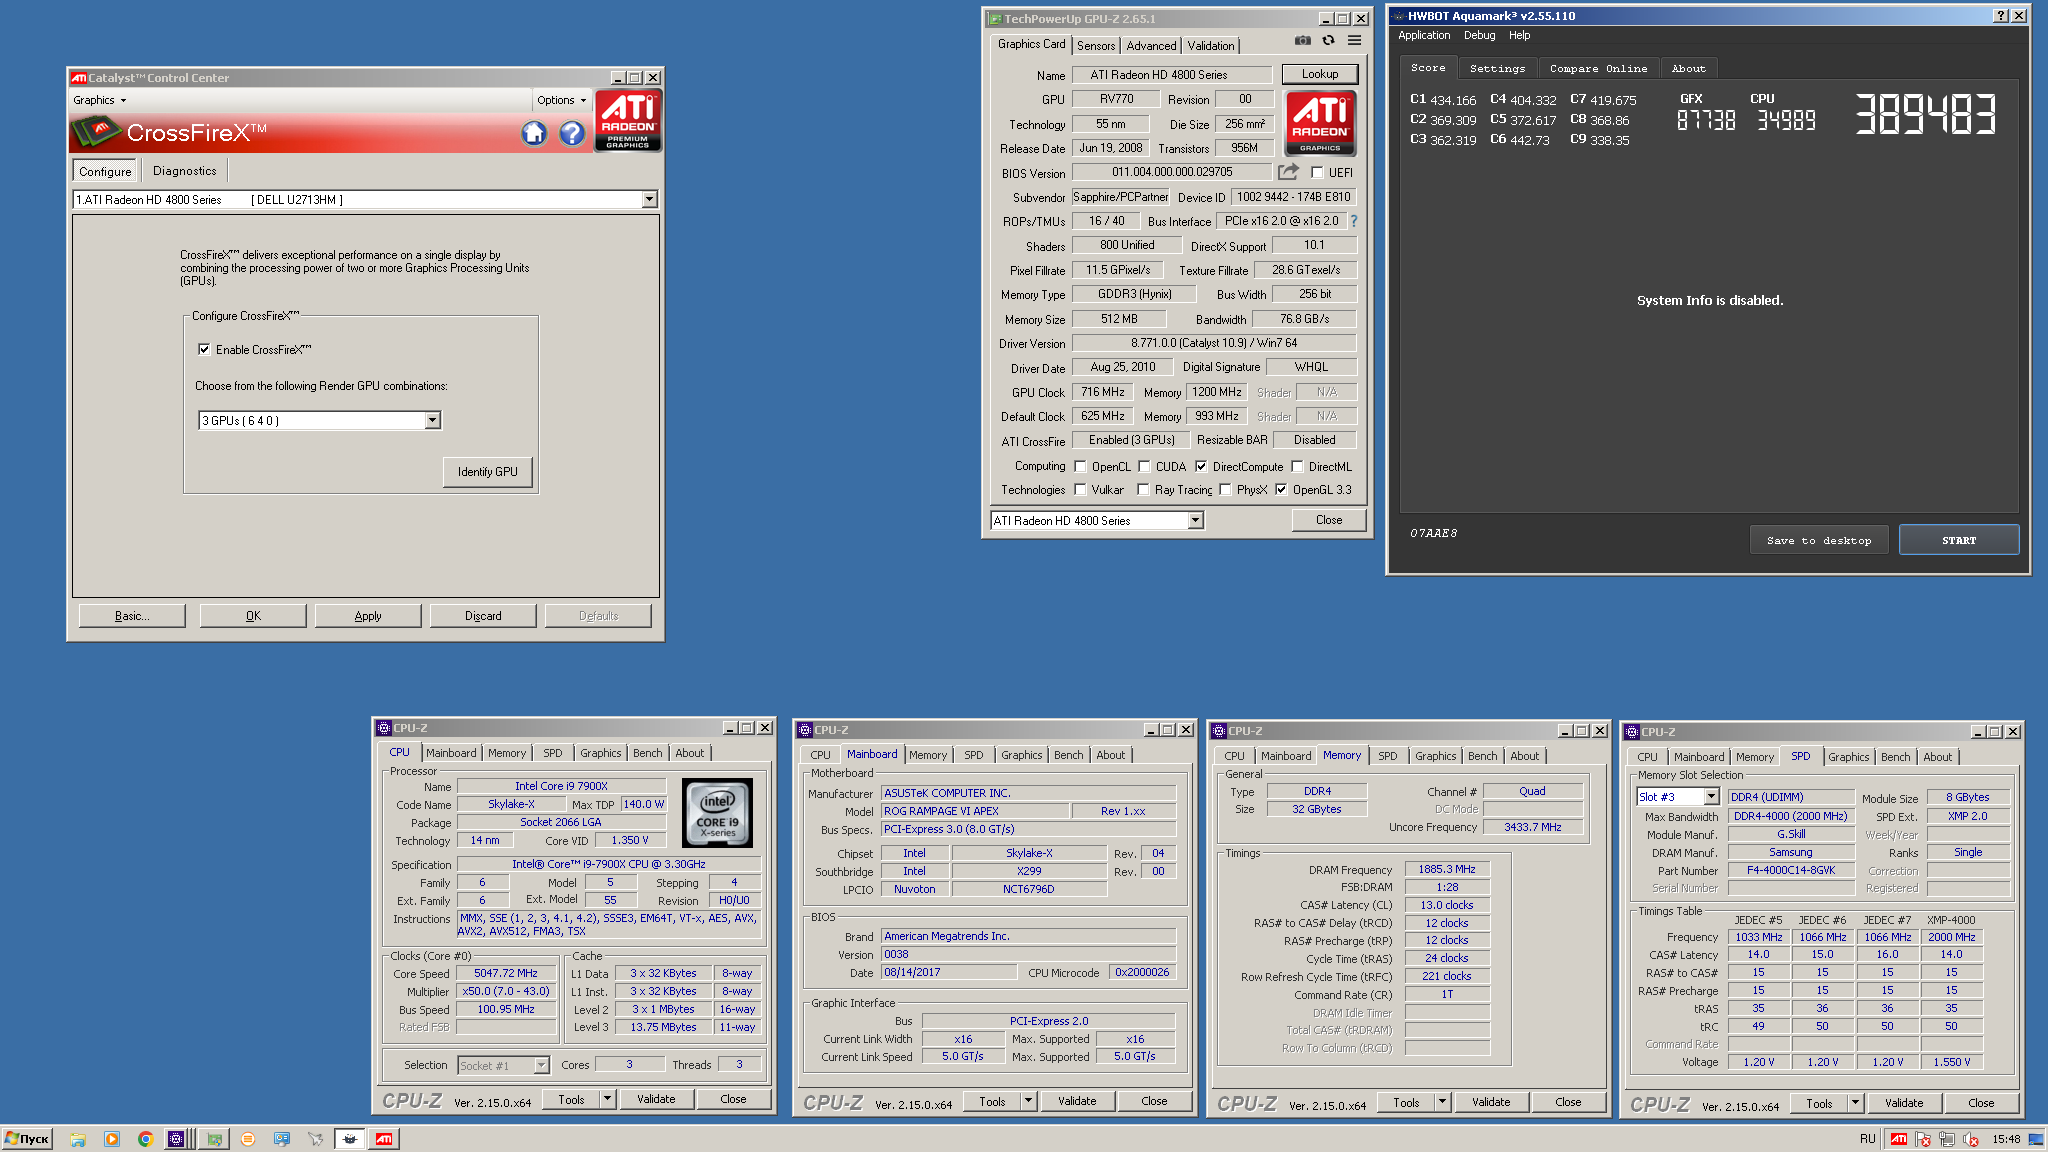Toggle the Ray Tracing checkbox in GPU-Z
The height and width of the screenshot is (1152, 2048).
(1143, 489)
